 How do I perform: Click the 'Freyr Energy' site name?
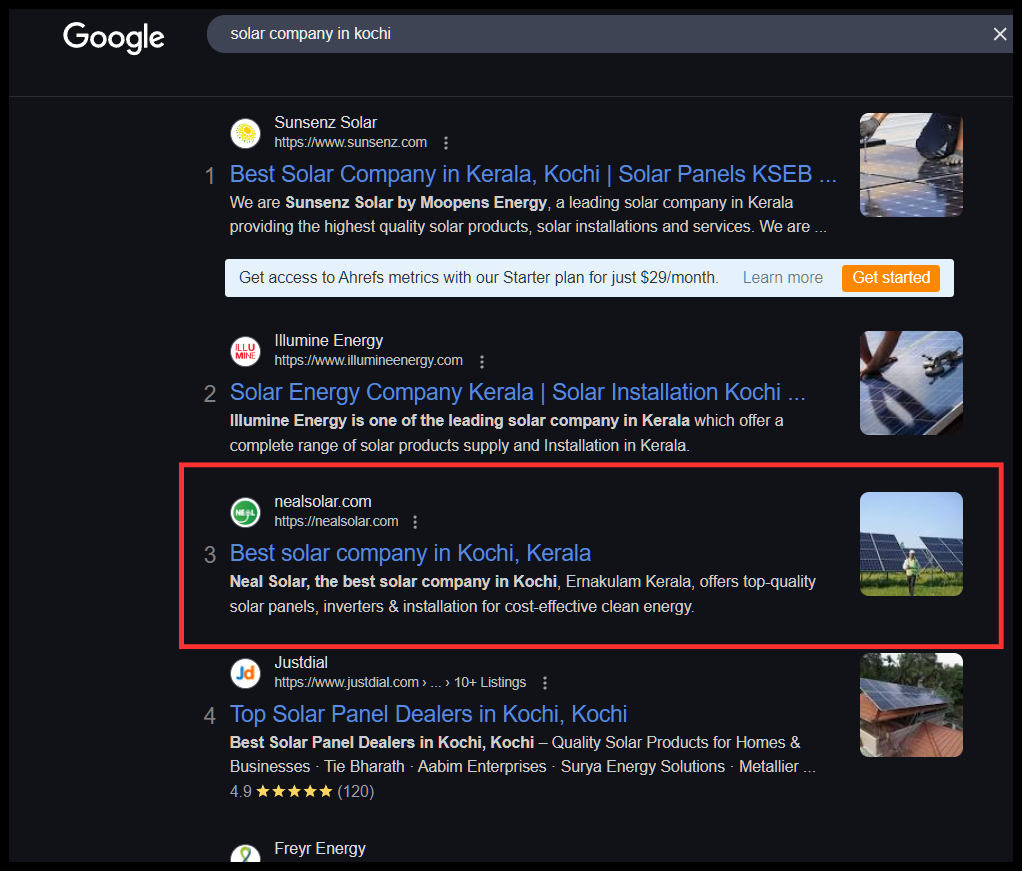[x=320, y=849]
